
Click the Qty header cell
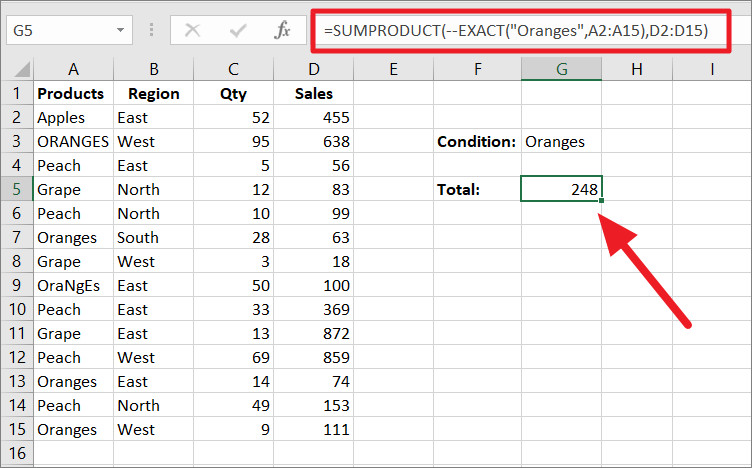click(234, 93)
